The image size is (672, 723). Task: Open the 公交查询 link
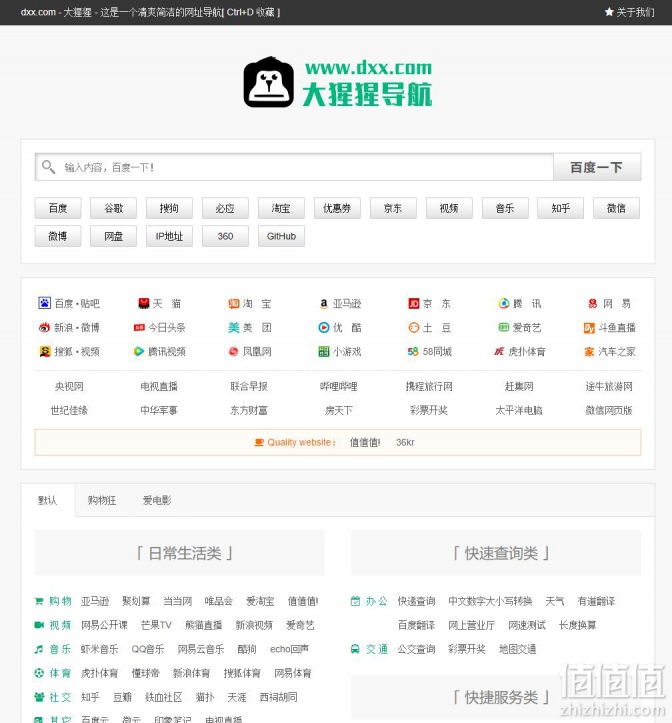click(416, 649)
